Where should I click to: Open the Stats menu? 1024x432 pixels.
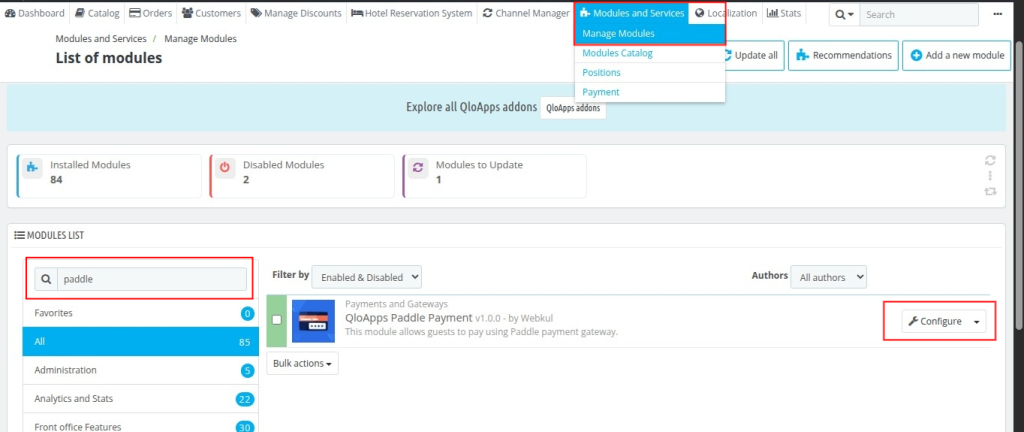coord(784,13)
